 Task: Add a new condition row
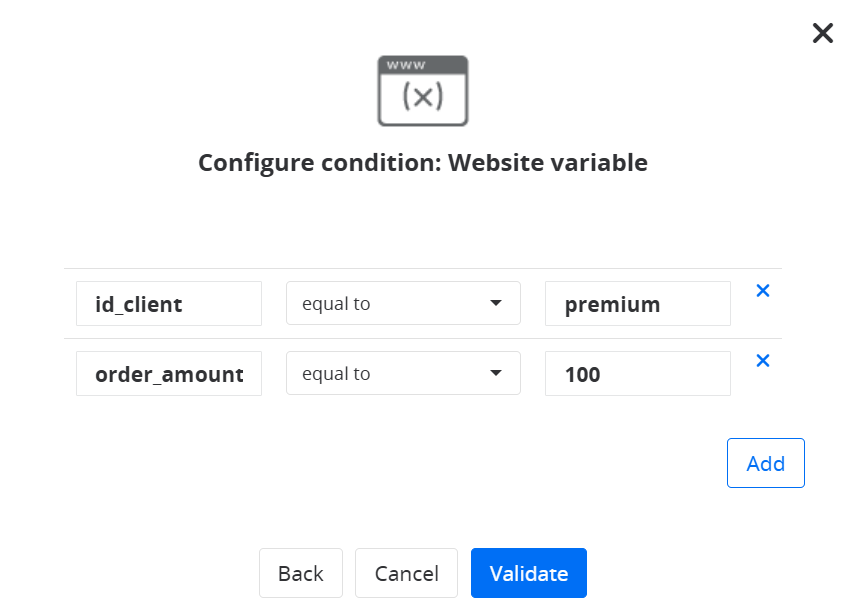point(765,463)
